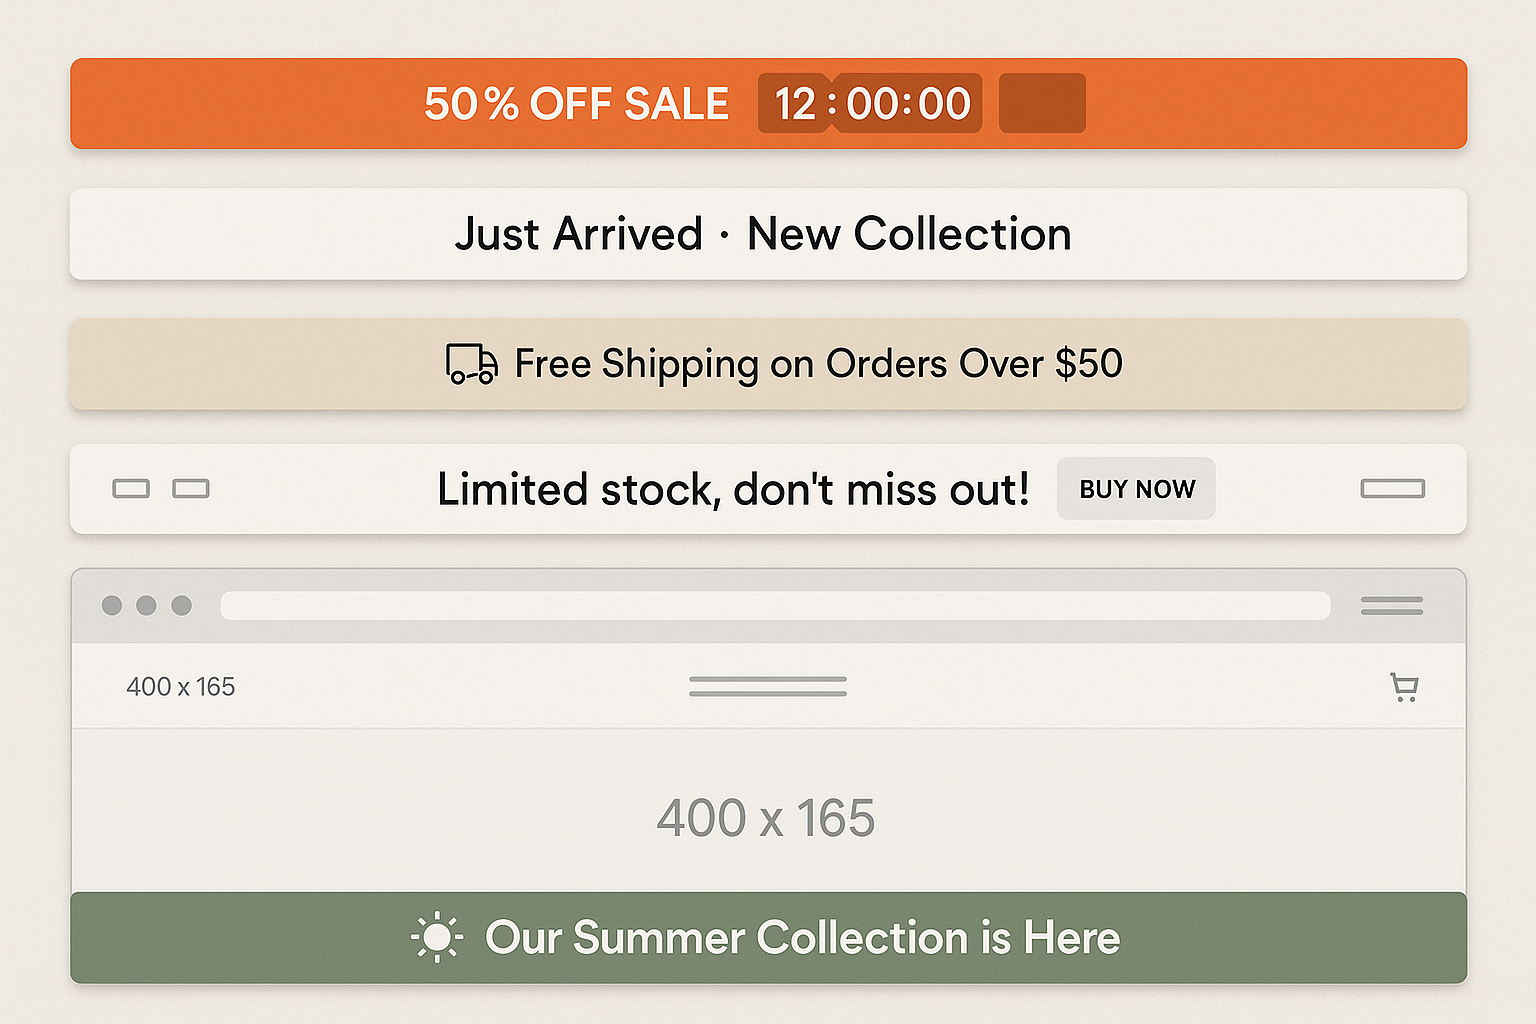The height and width of the screenshot is (1024, 1536).
Task: Click the 400 x 165 label in the header
Action: click(181, 687)
